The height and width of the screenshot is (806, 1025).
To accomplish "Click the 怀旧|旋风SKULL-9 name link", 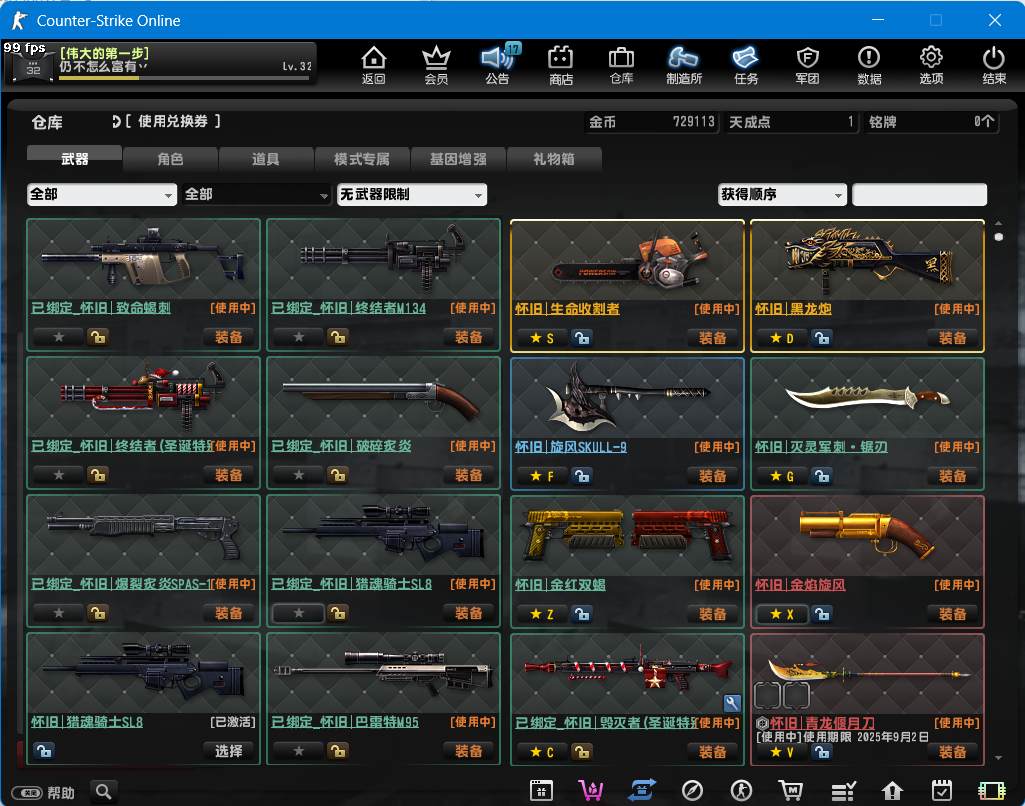I will click(571, 447).
